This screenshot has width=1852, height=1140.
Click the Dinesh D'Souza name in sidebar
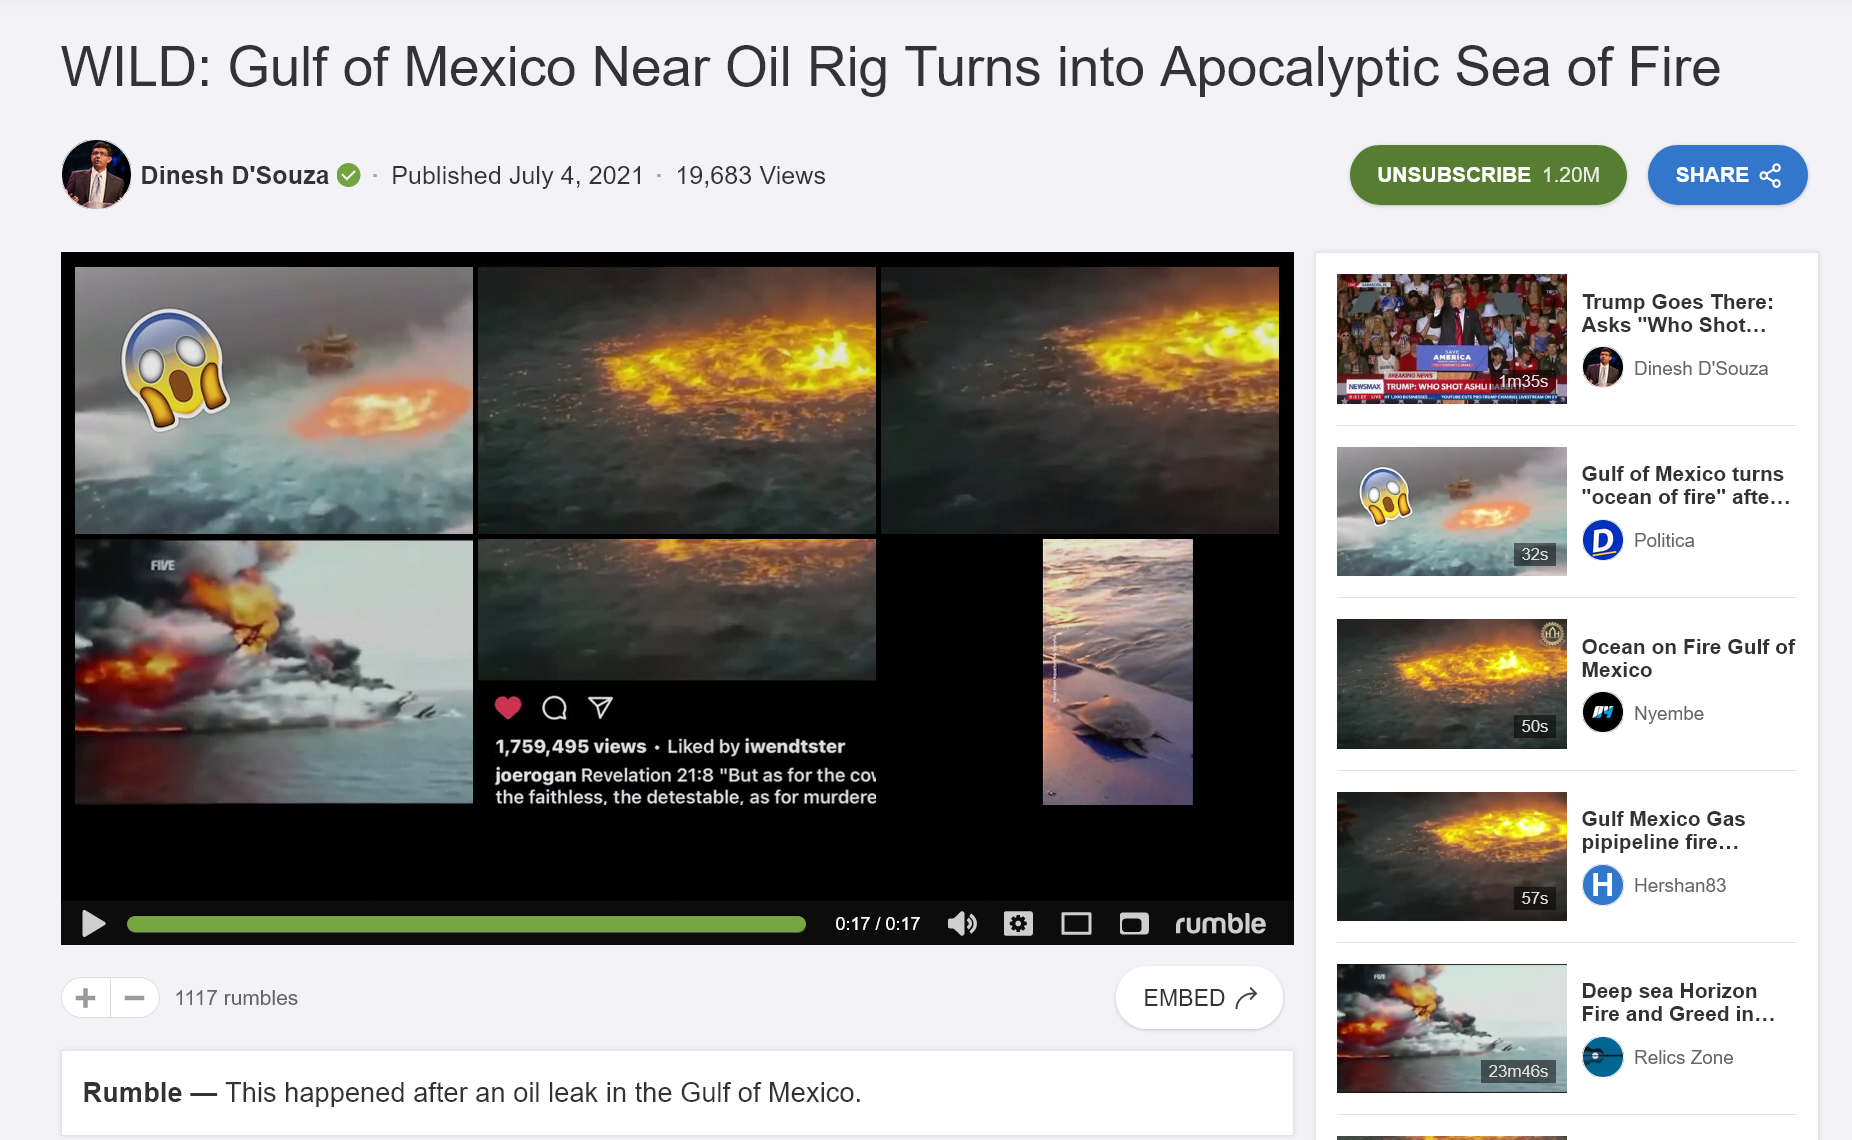coord(1700,368)
